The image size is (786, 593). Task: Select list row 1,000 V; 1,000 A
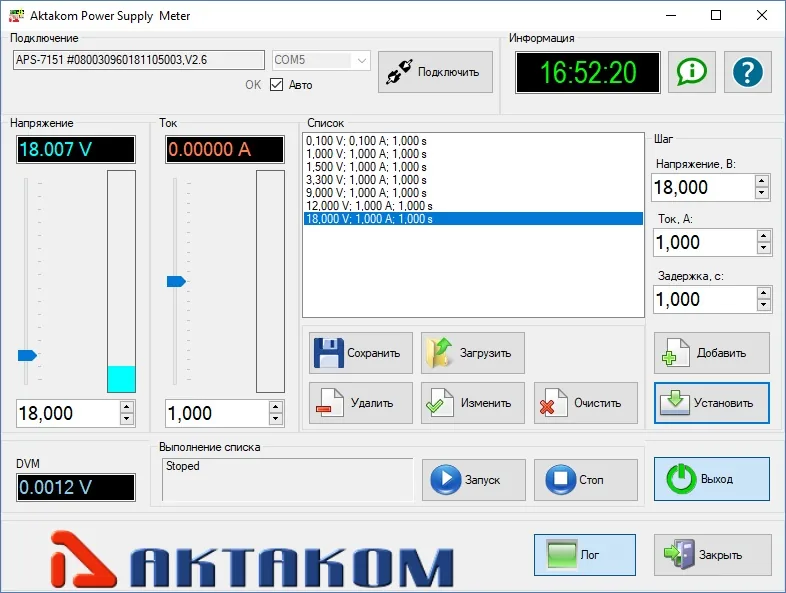473,154
